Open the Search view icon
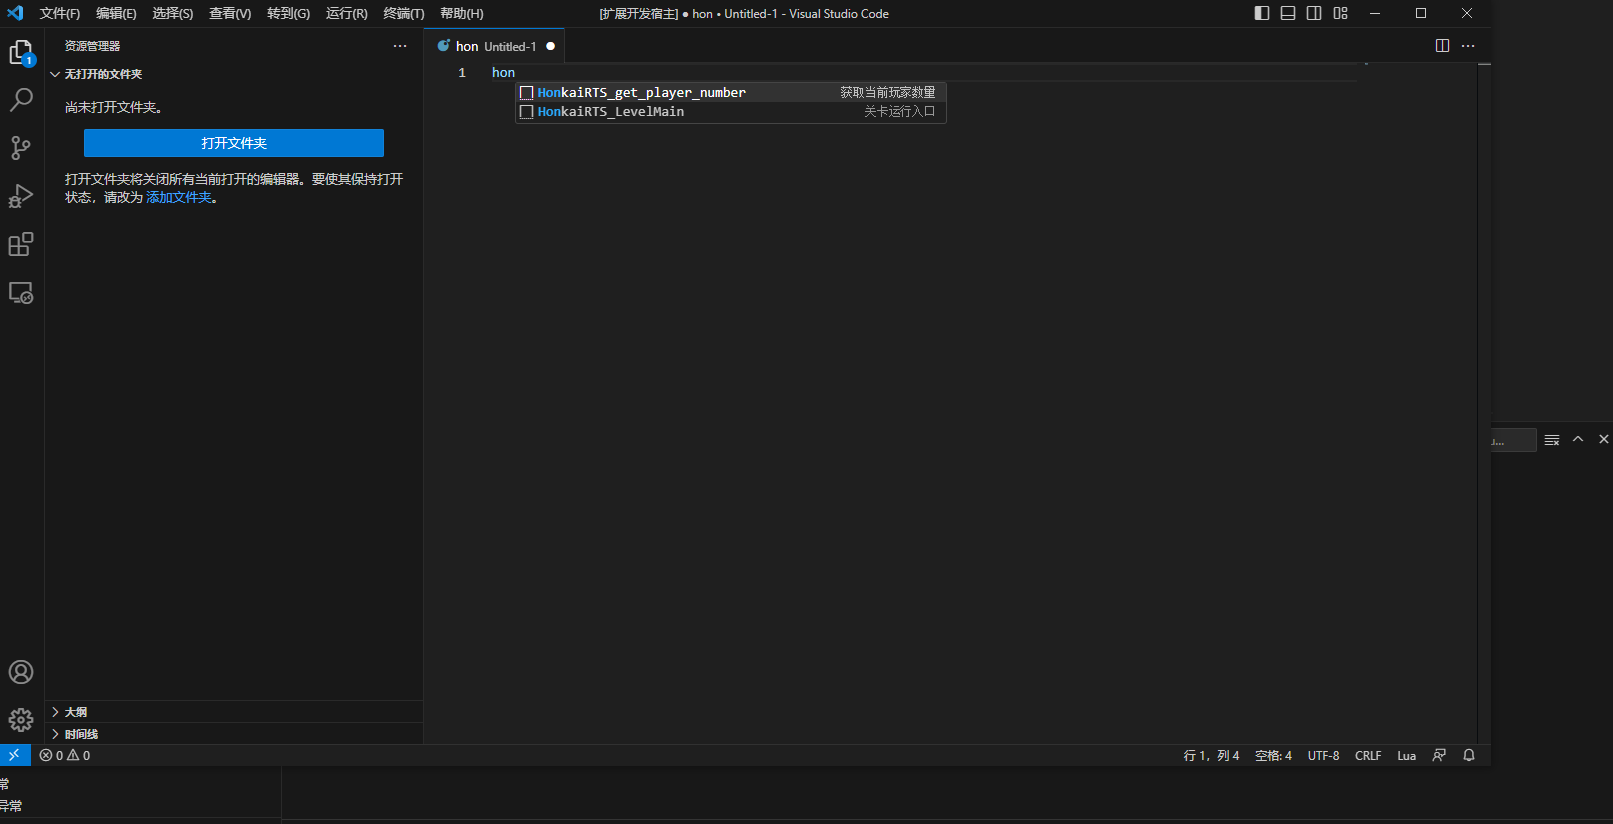Image resolution: width=1613 pixels, height=824 pixels. 21,100
